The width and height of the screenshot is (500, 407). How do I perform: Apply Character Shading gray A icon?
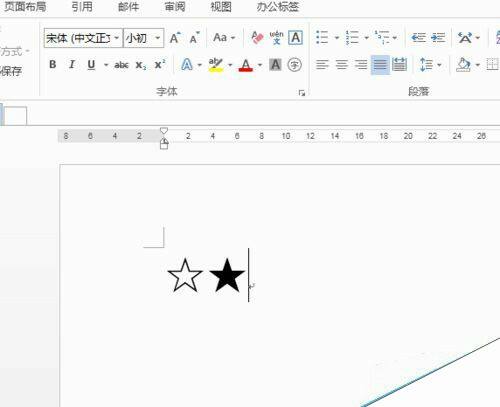(x=275, y=64)
